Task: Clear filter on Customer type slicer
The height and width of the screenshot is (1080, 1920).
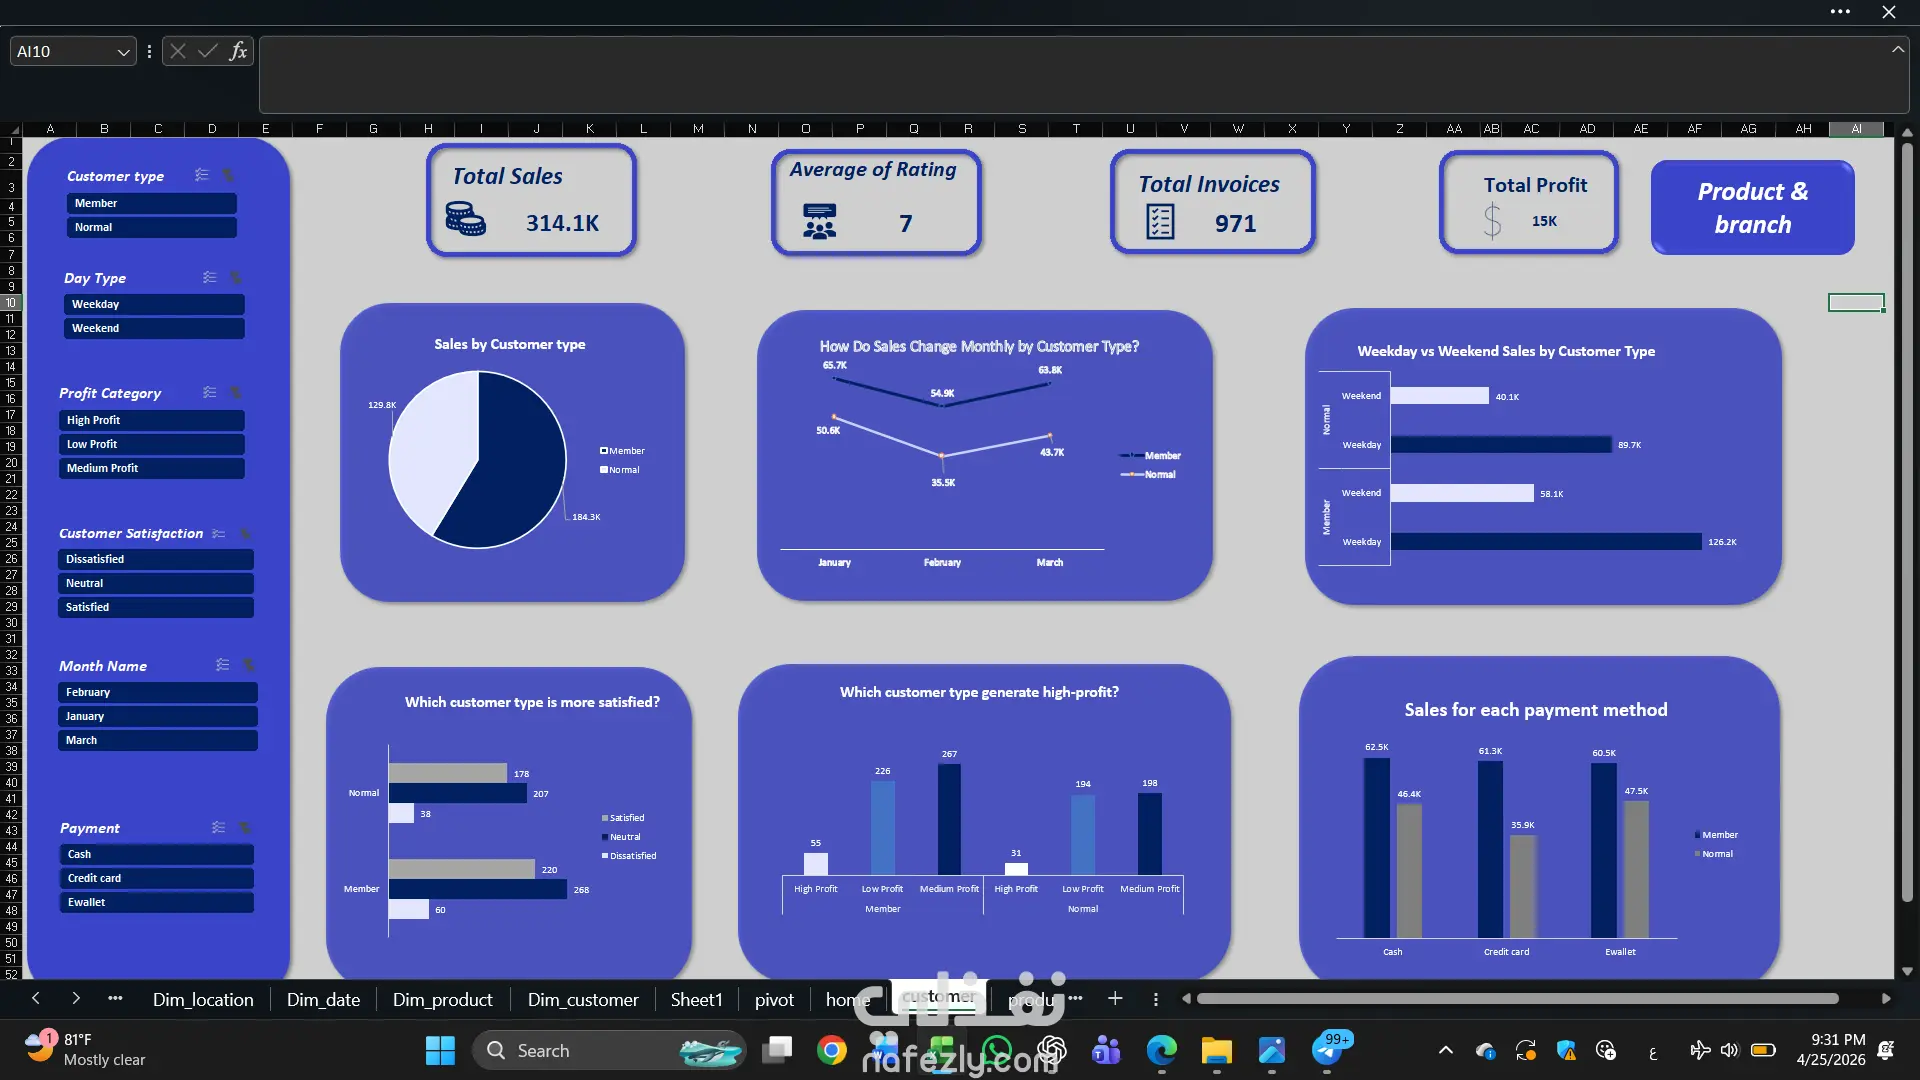Action: (x=228, y=175)
